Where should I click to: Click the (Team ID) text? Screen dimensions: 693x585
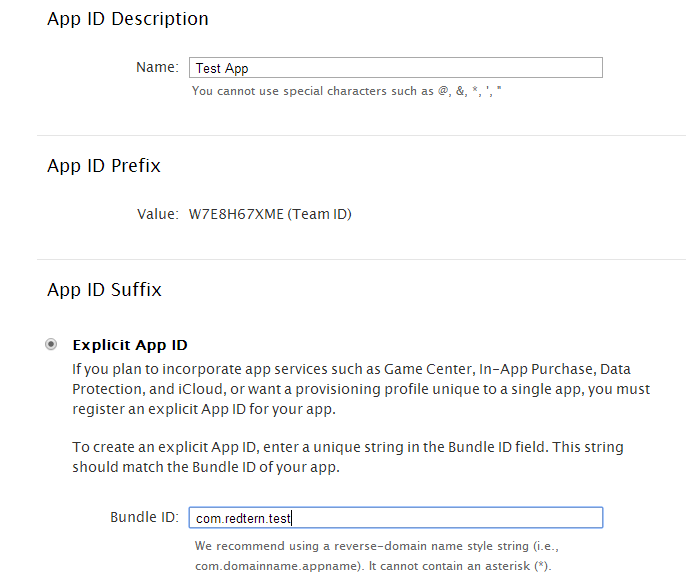point(320,214)
